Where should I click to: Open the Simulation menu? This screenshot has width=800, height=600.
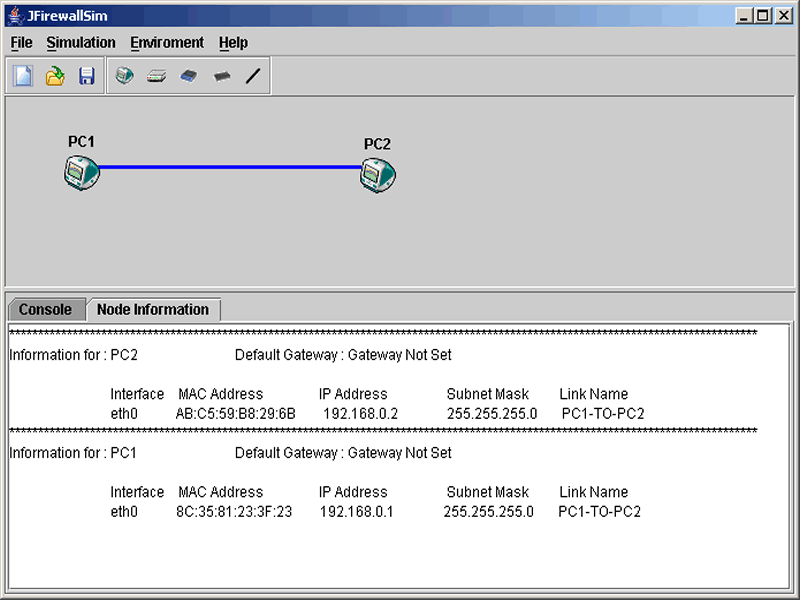[81, 43]
